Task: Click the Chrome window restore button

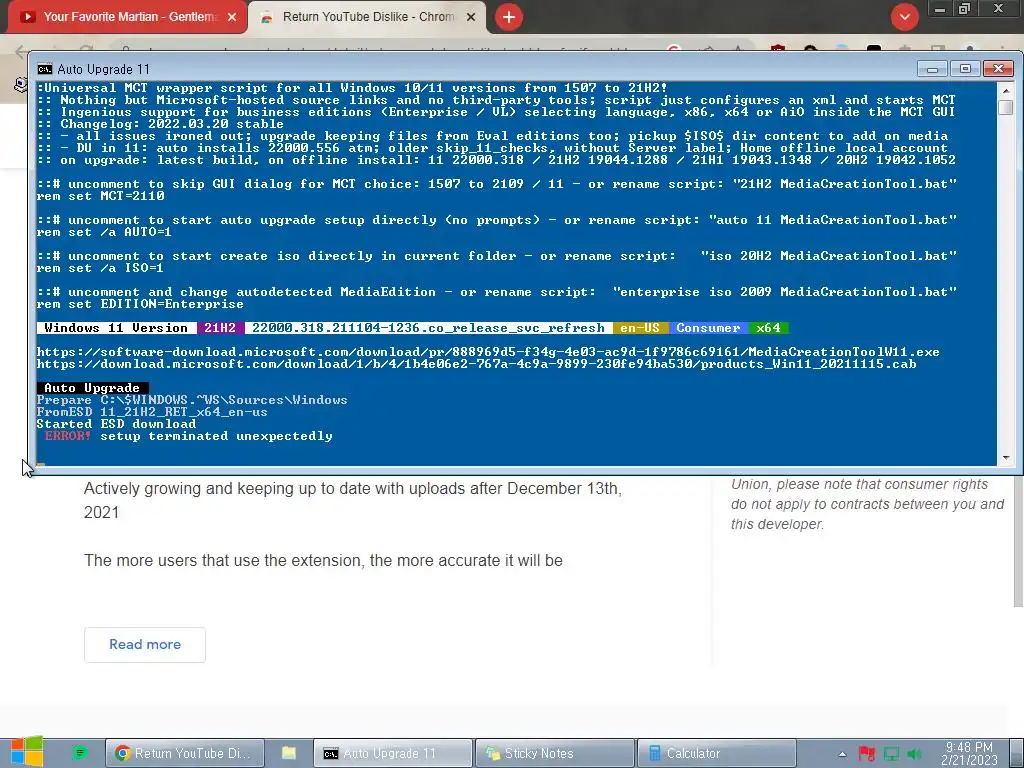Action: point(965,8)
